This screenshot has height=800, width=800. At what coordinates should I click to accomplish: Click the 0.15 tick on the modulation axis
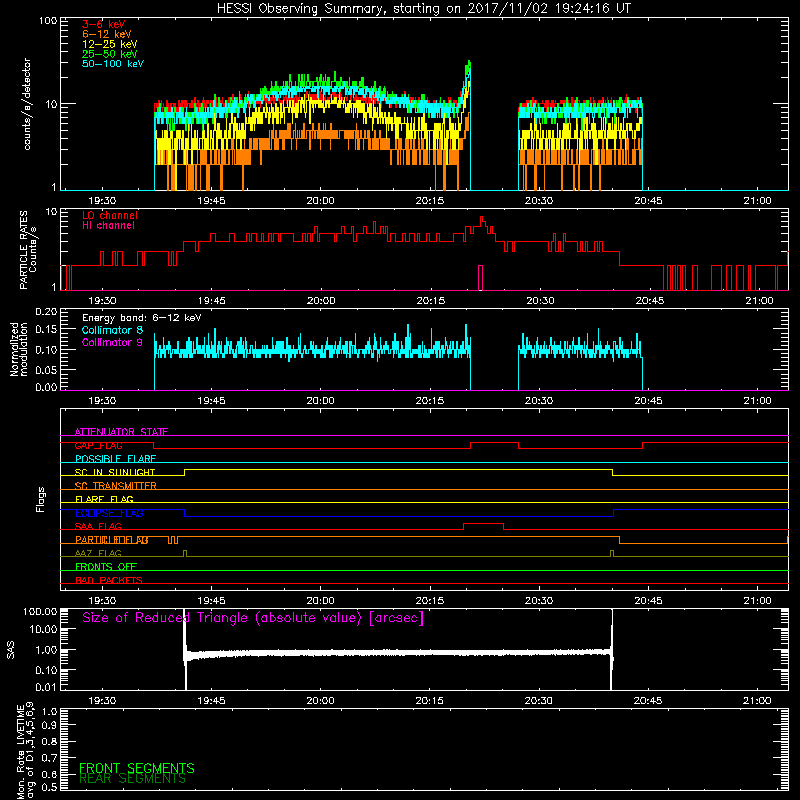click(x=46, y=330)
